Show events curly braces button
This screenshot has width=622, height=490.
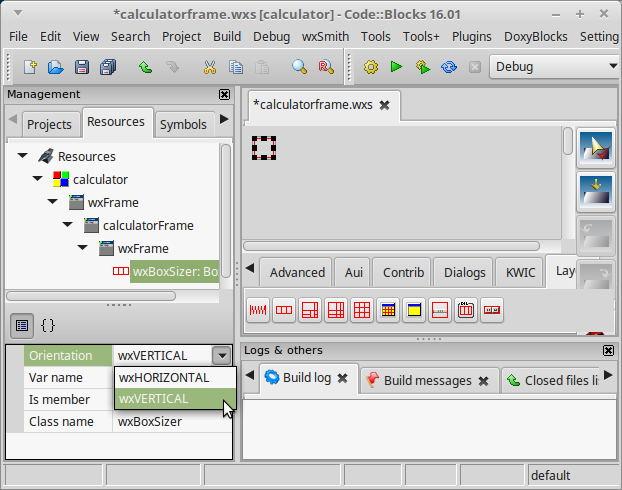tap(48, 326)
